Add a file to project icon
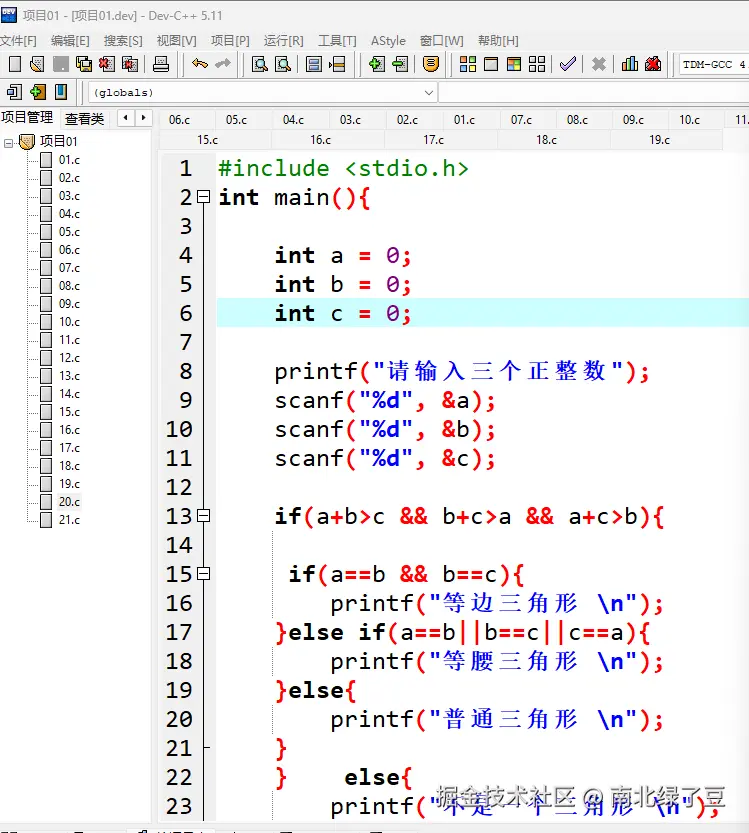This screenshot has width=749, height=833. pos(376,64)
